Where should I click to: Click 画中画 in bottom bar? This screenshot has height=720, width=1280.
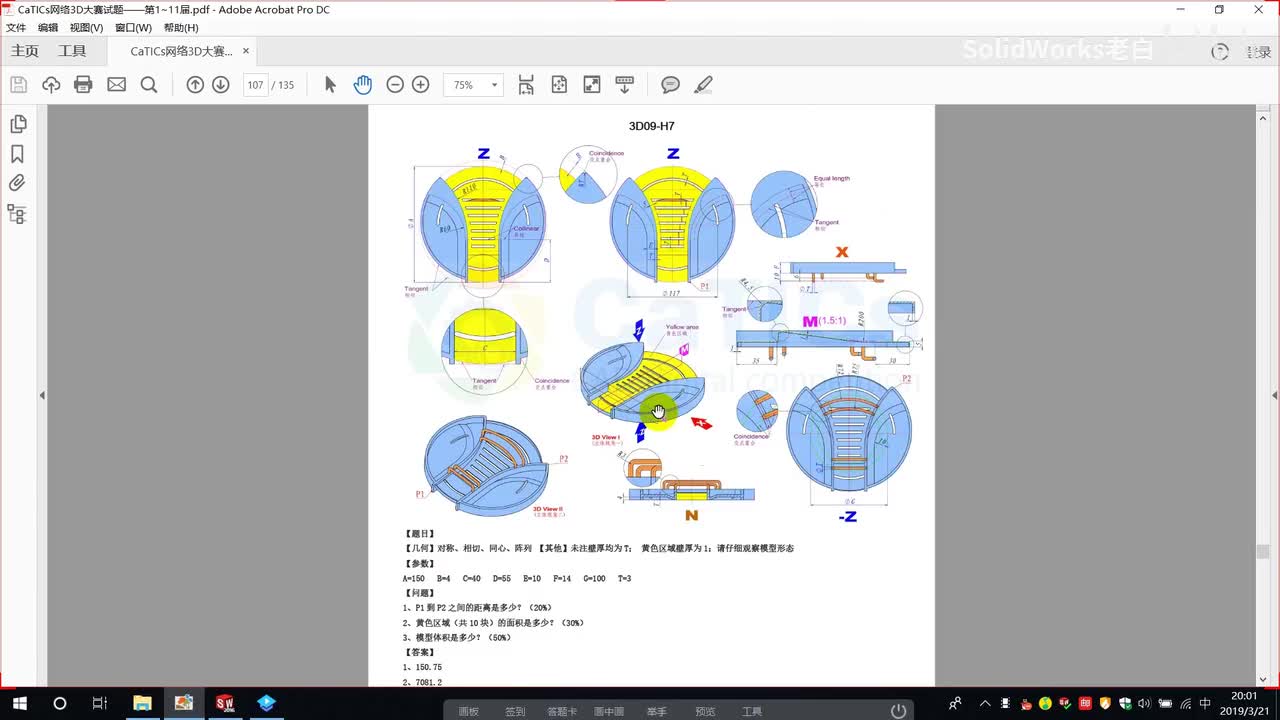[x=609, y=711]
